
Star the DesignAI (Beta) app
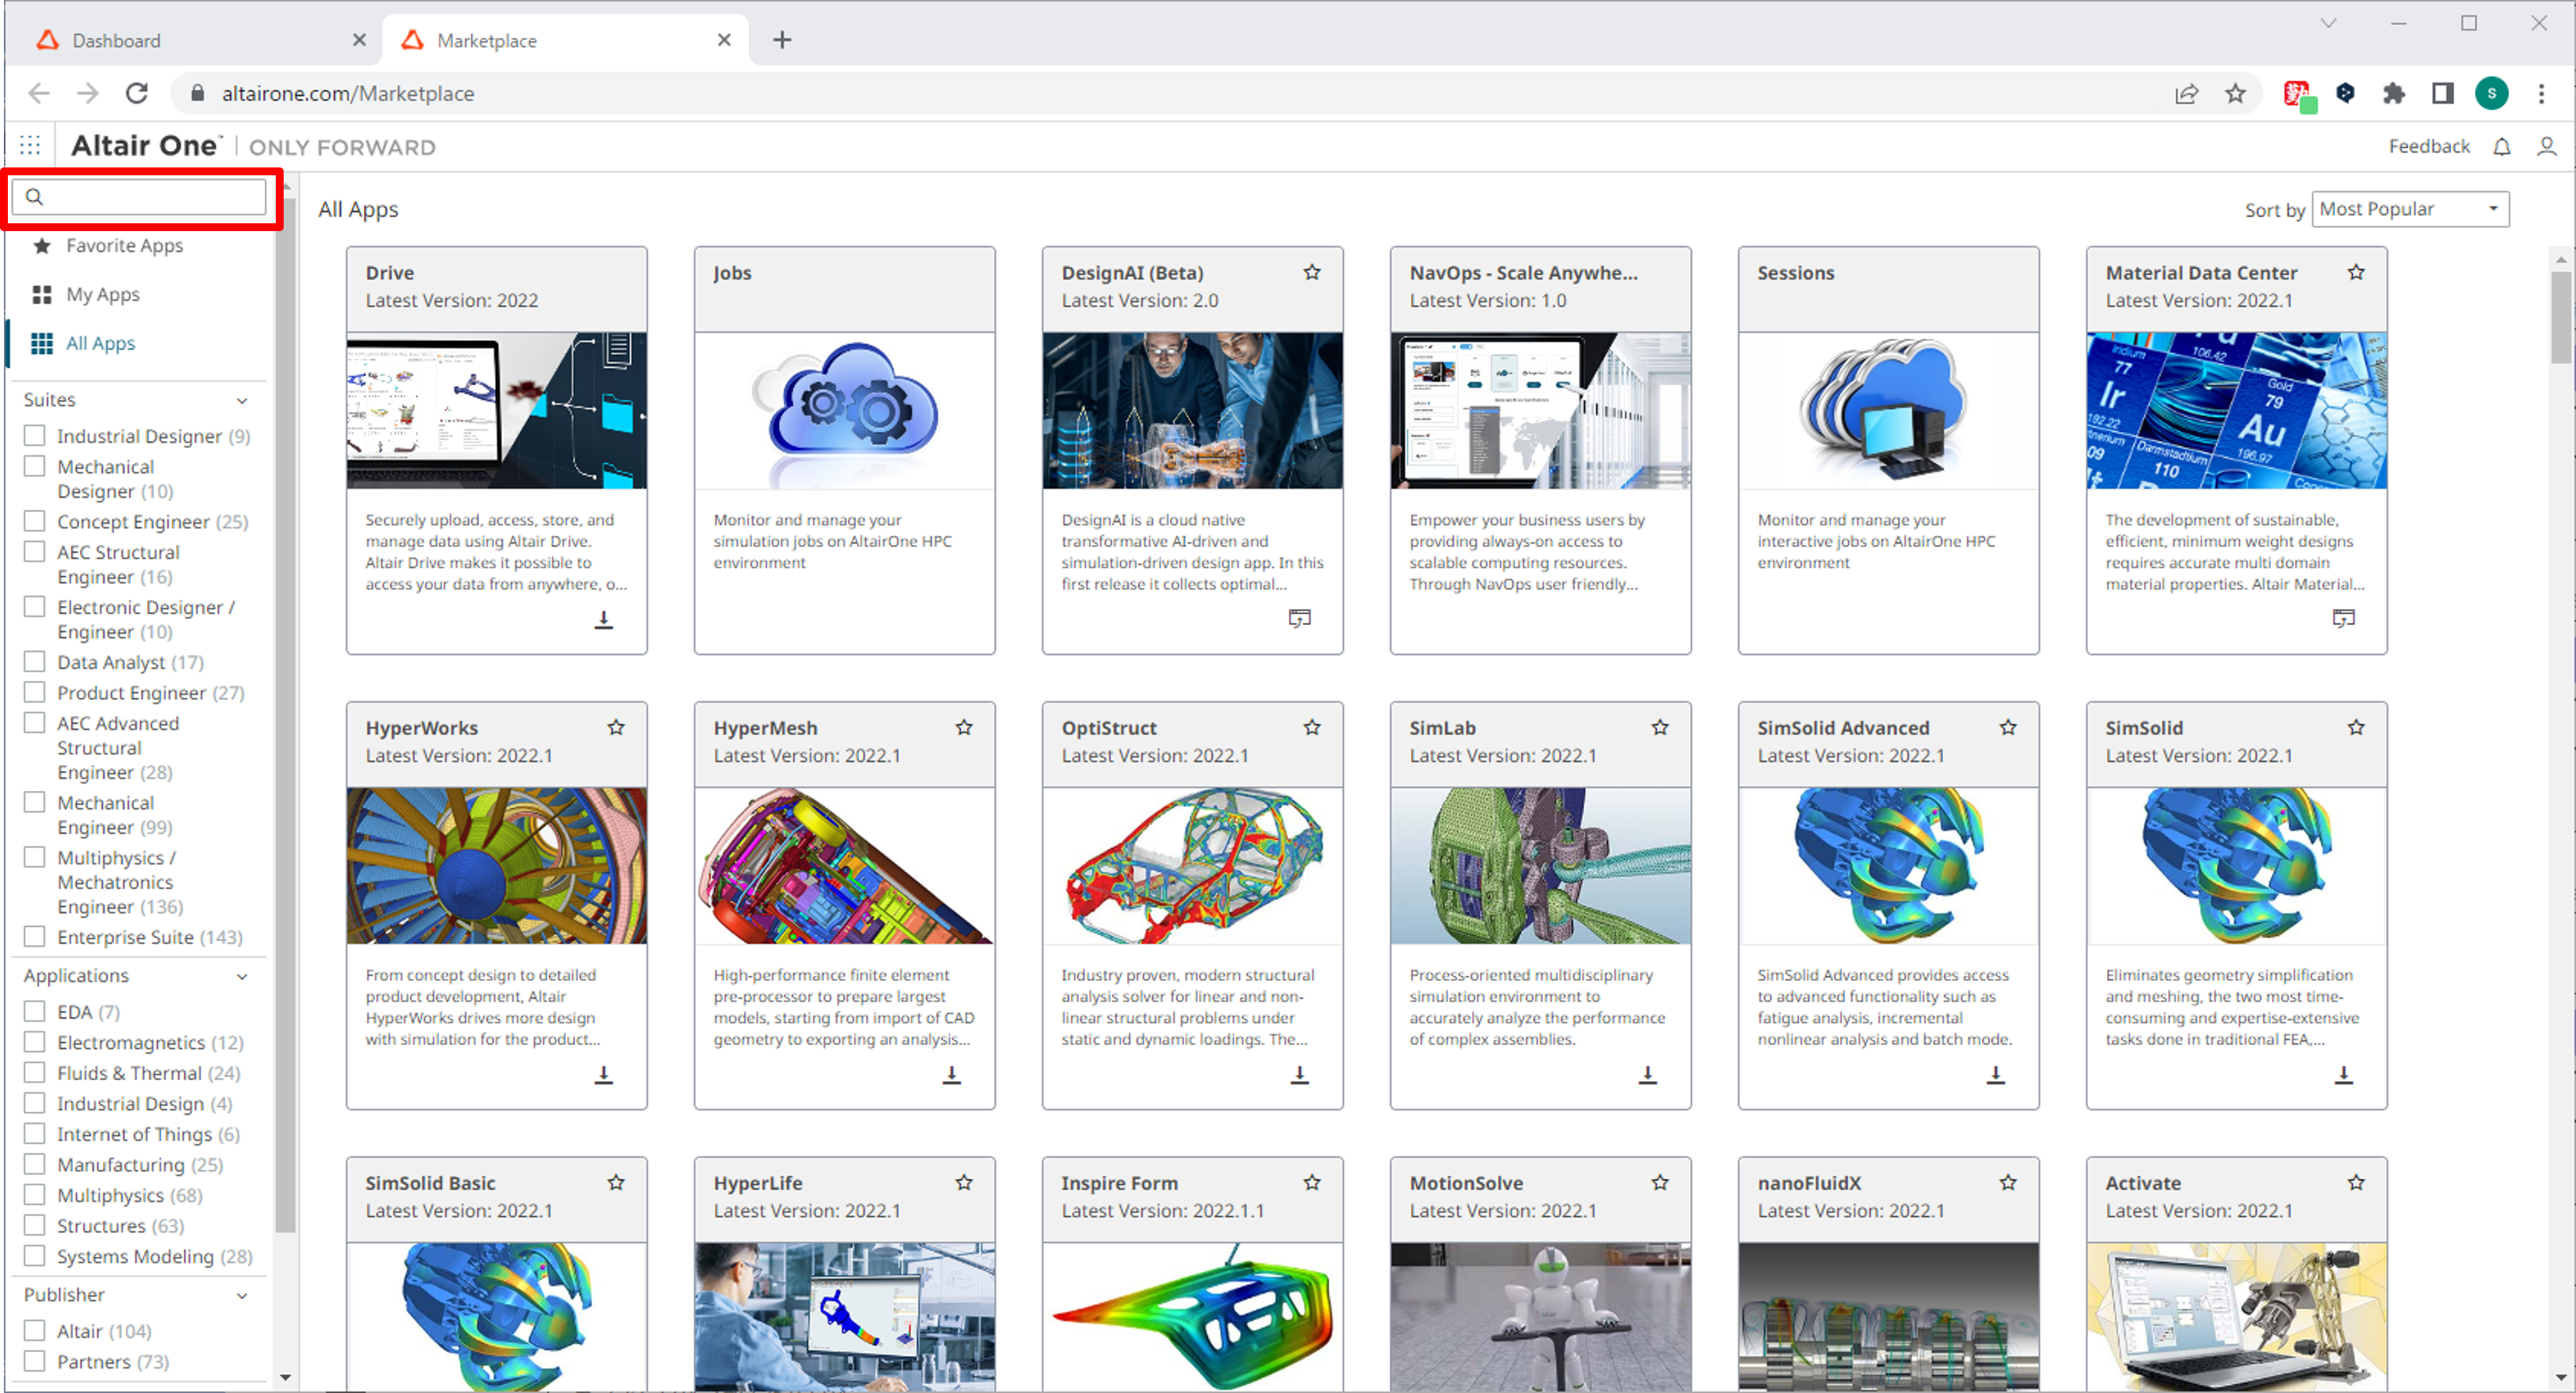1312,272
